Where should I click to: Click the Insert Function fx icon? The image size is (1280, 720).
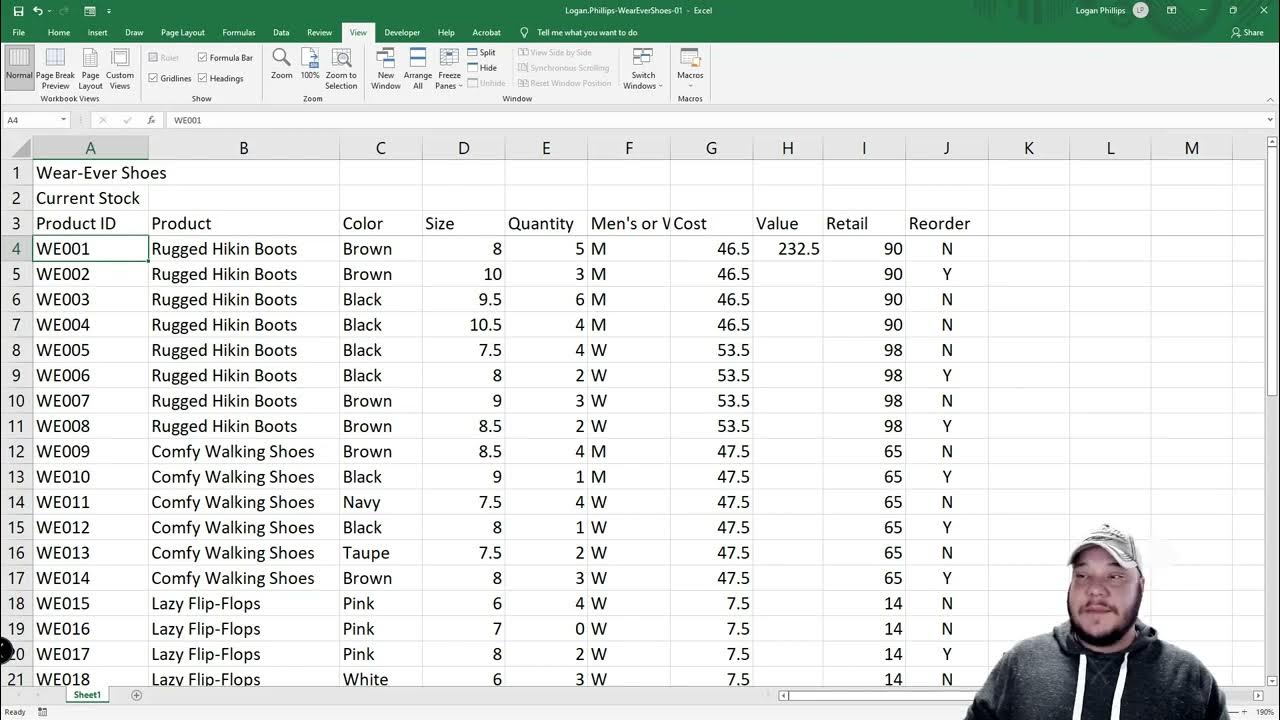tap(151, 120)
